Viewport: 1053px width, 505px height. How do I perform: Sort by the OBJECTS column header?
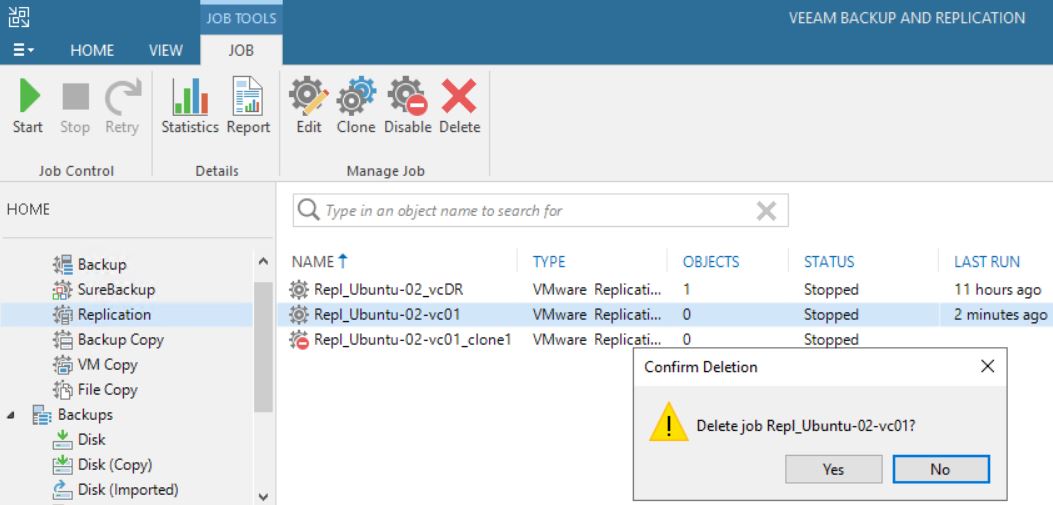(x=711, y=262)
